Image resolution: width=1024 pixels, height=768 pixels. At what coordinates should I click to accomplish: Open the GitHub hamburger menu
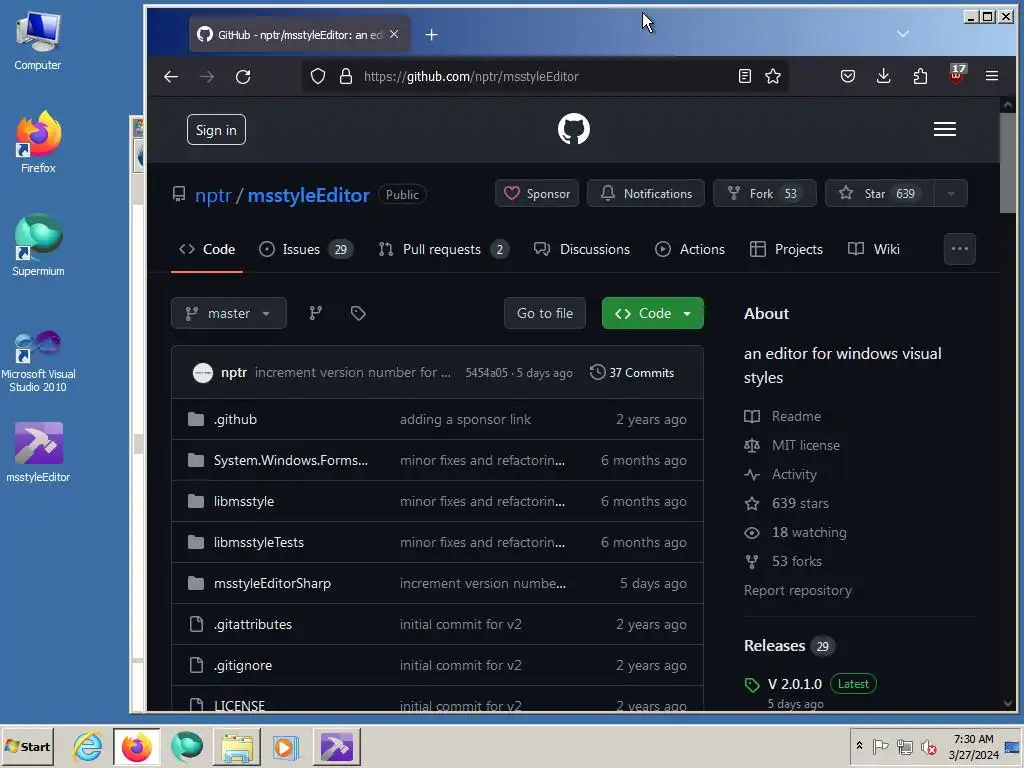click(x=944, y=129)
